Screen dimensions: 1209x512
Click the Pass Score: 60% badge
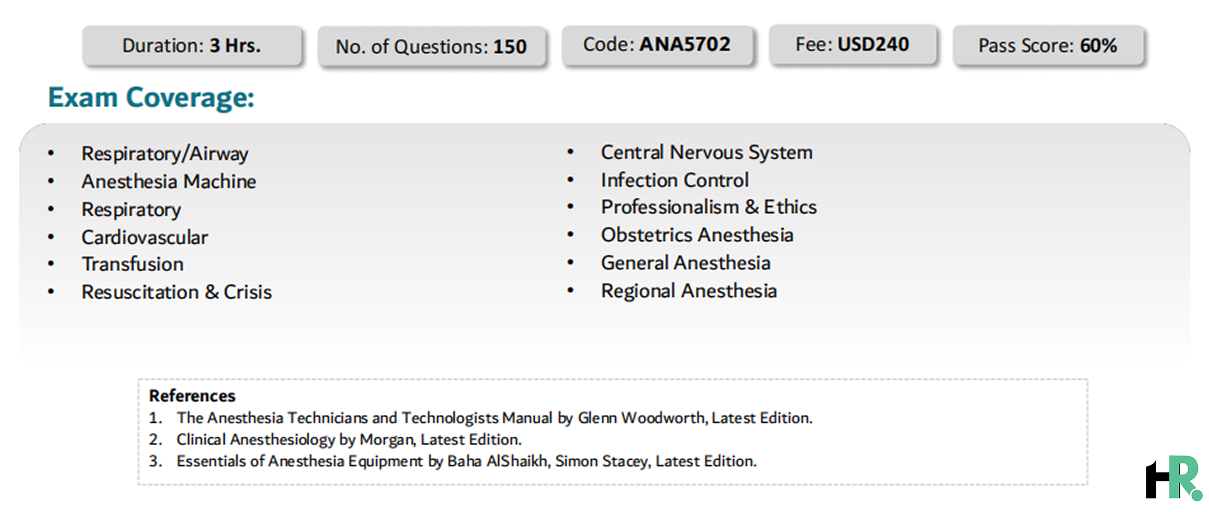coord(1047,46)
